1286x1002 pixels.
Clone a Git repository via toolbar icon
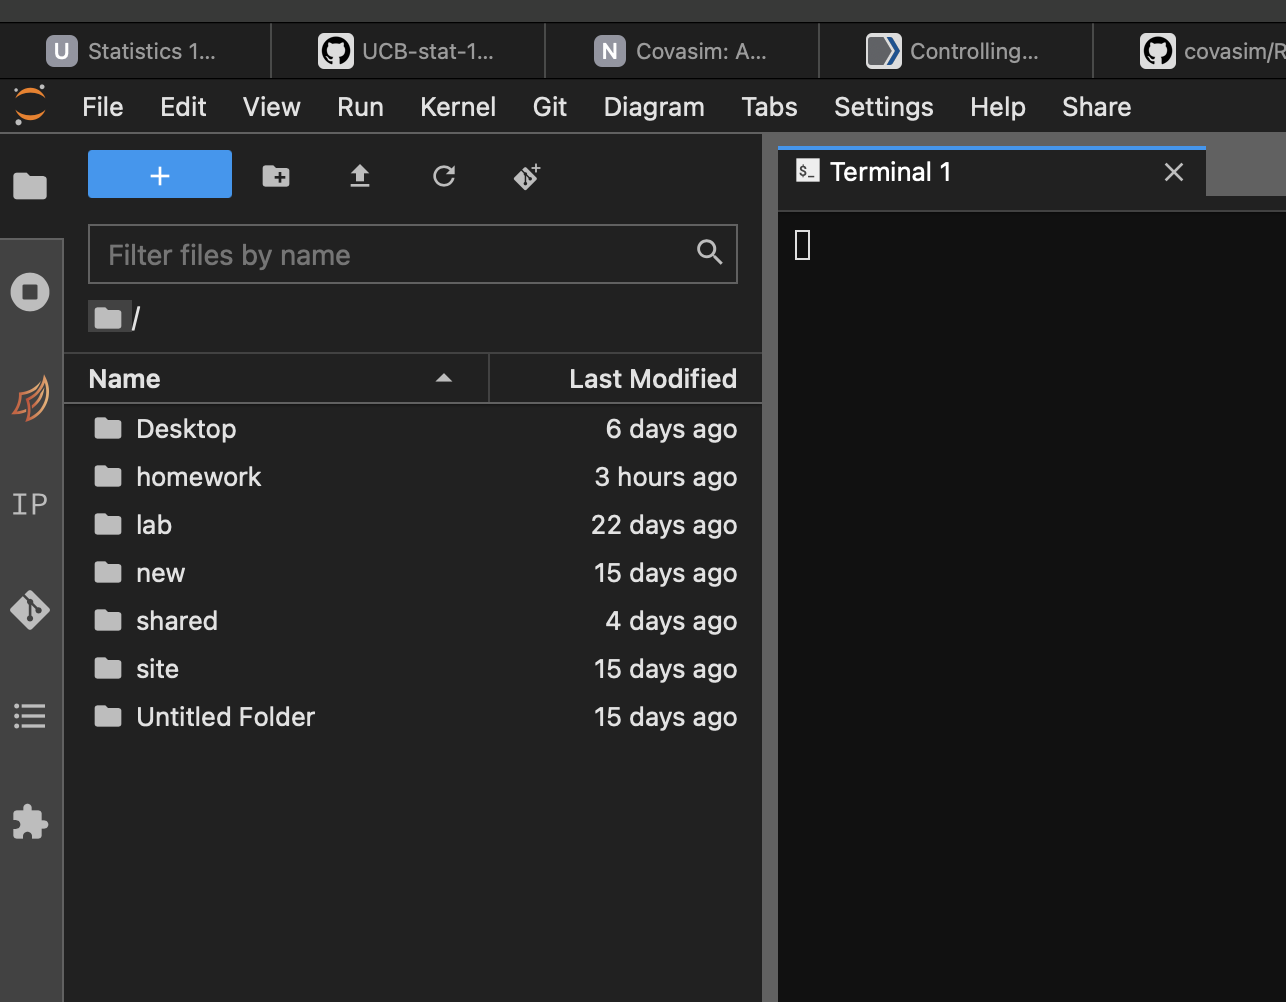526,176
